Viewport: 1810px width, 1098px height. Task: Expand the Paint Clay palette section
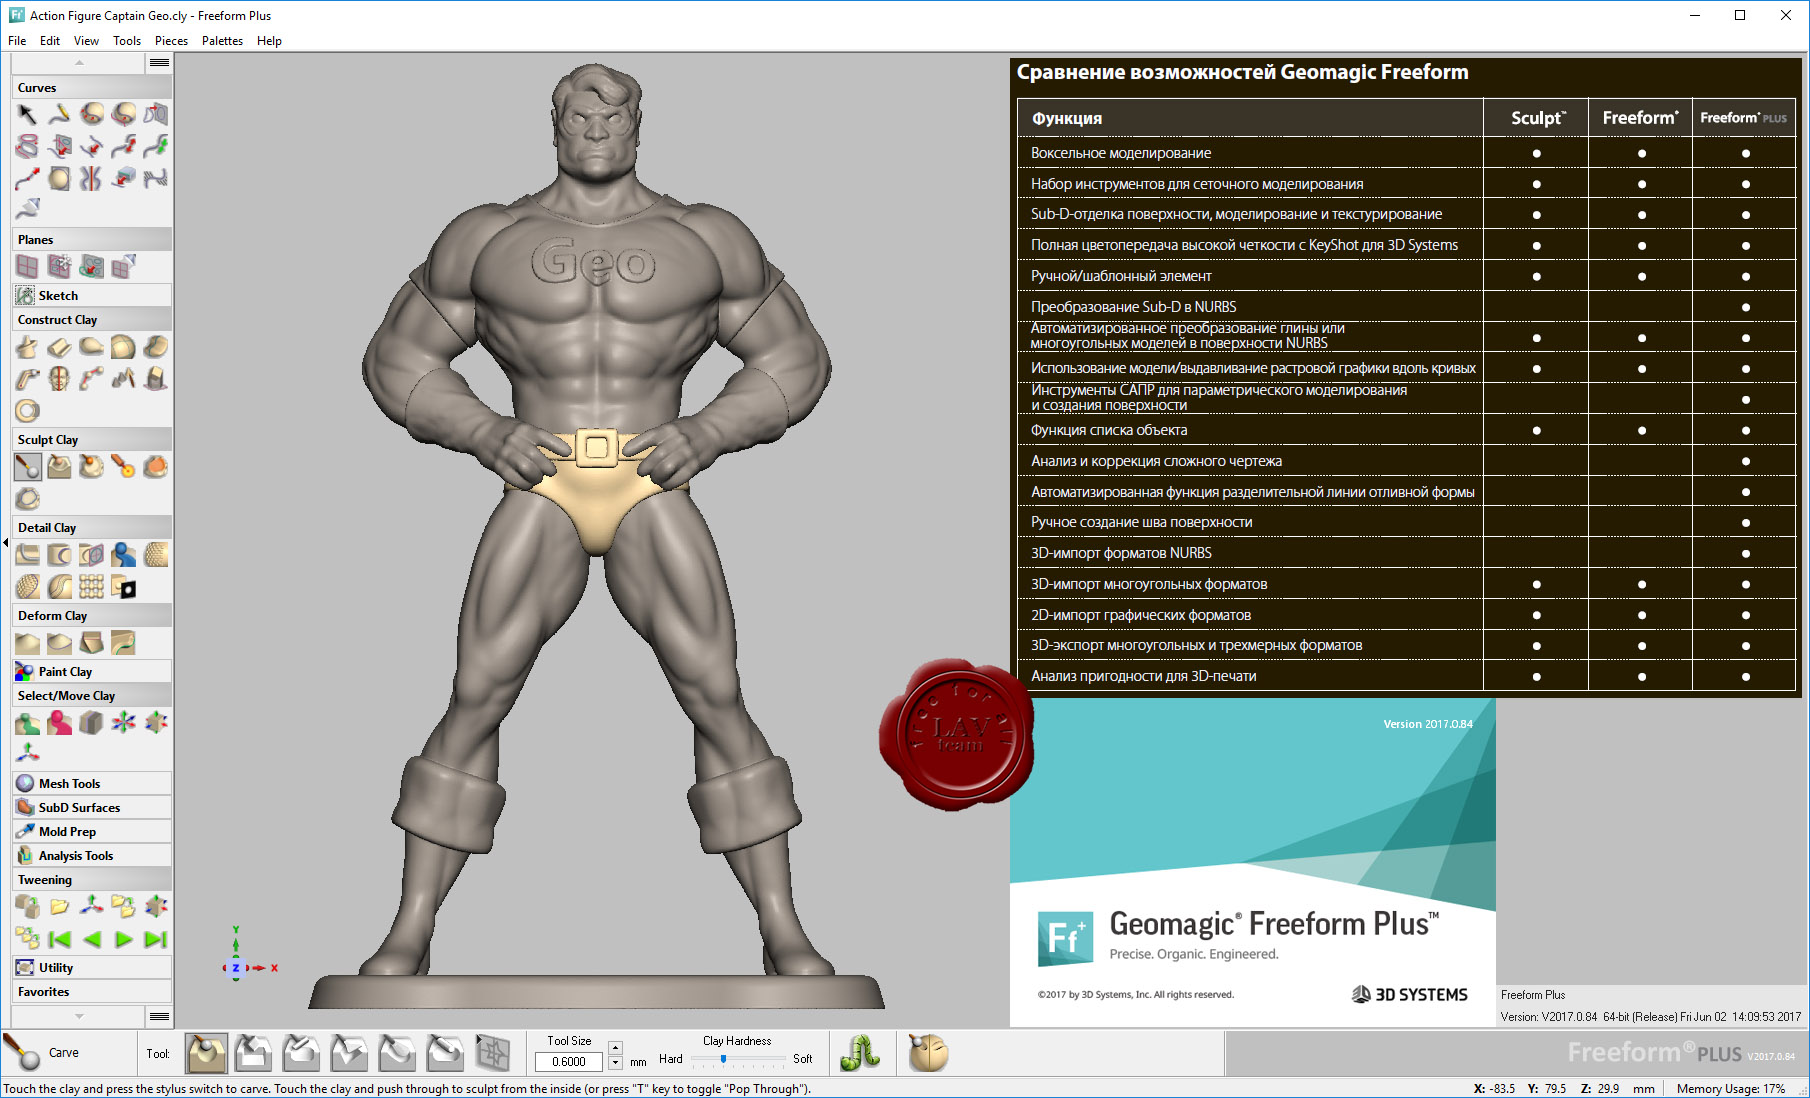point(92,671)
